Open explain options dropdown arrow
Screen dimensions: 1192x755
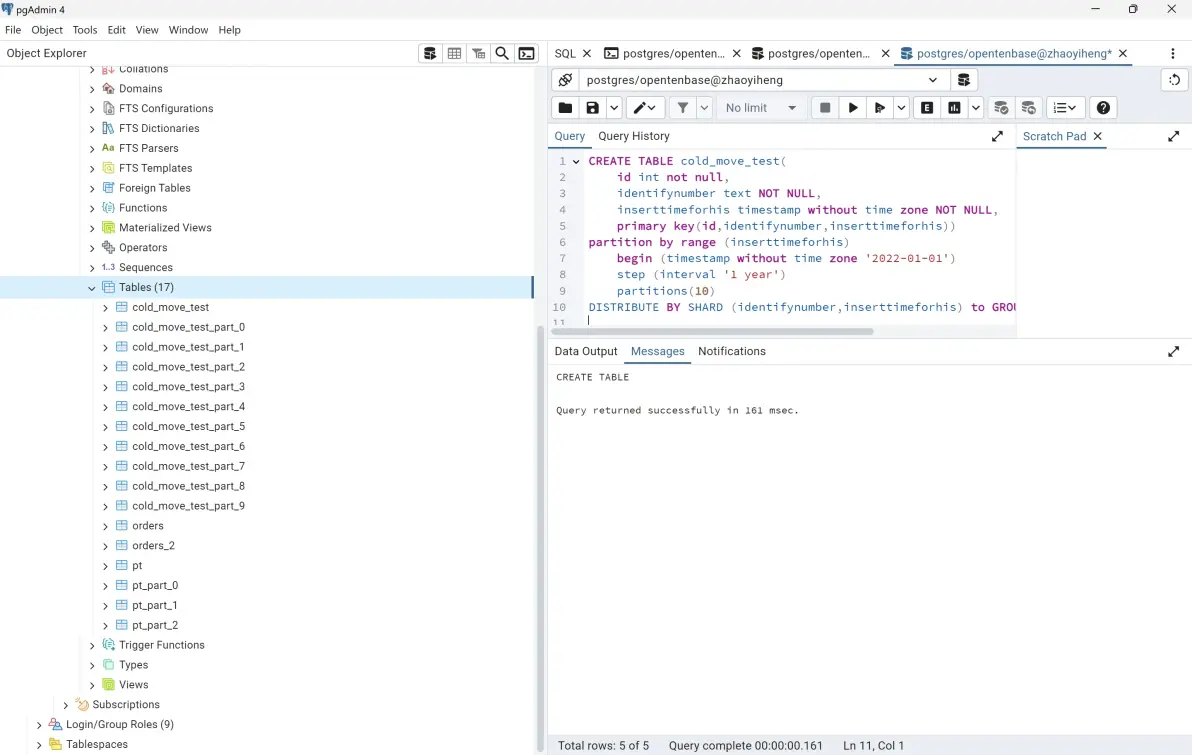[975, 108]
